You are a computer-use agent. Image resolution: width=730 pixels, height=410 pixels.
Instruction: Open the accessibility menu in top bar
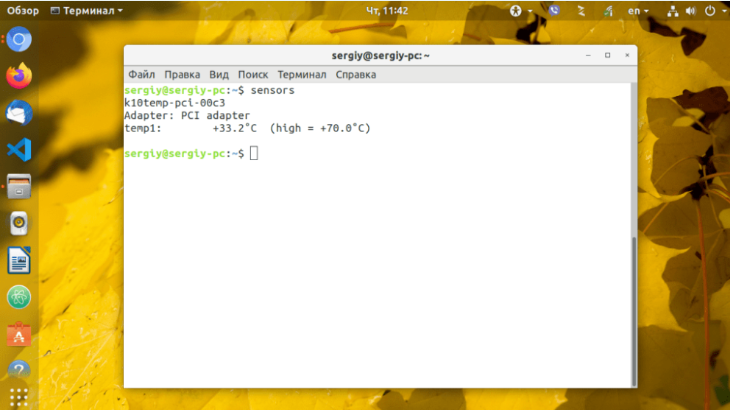click(518, 11)
